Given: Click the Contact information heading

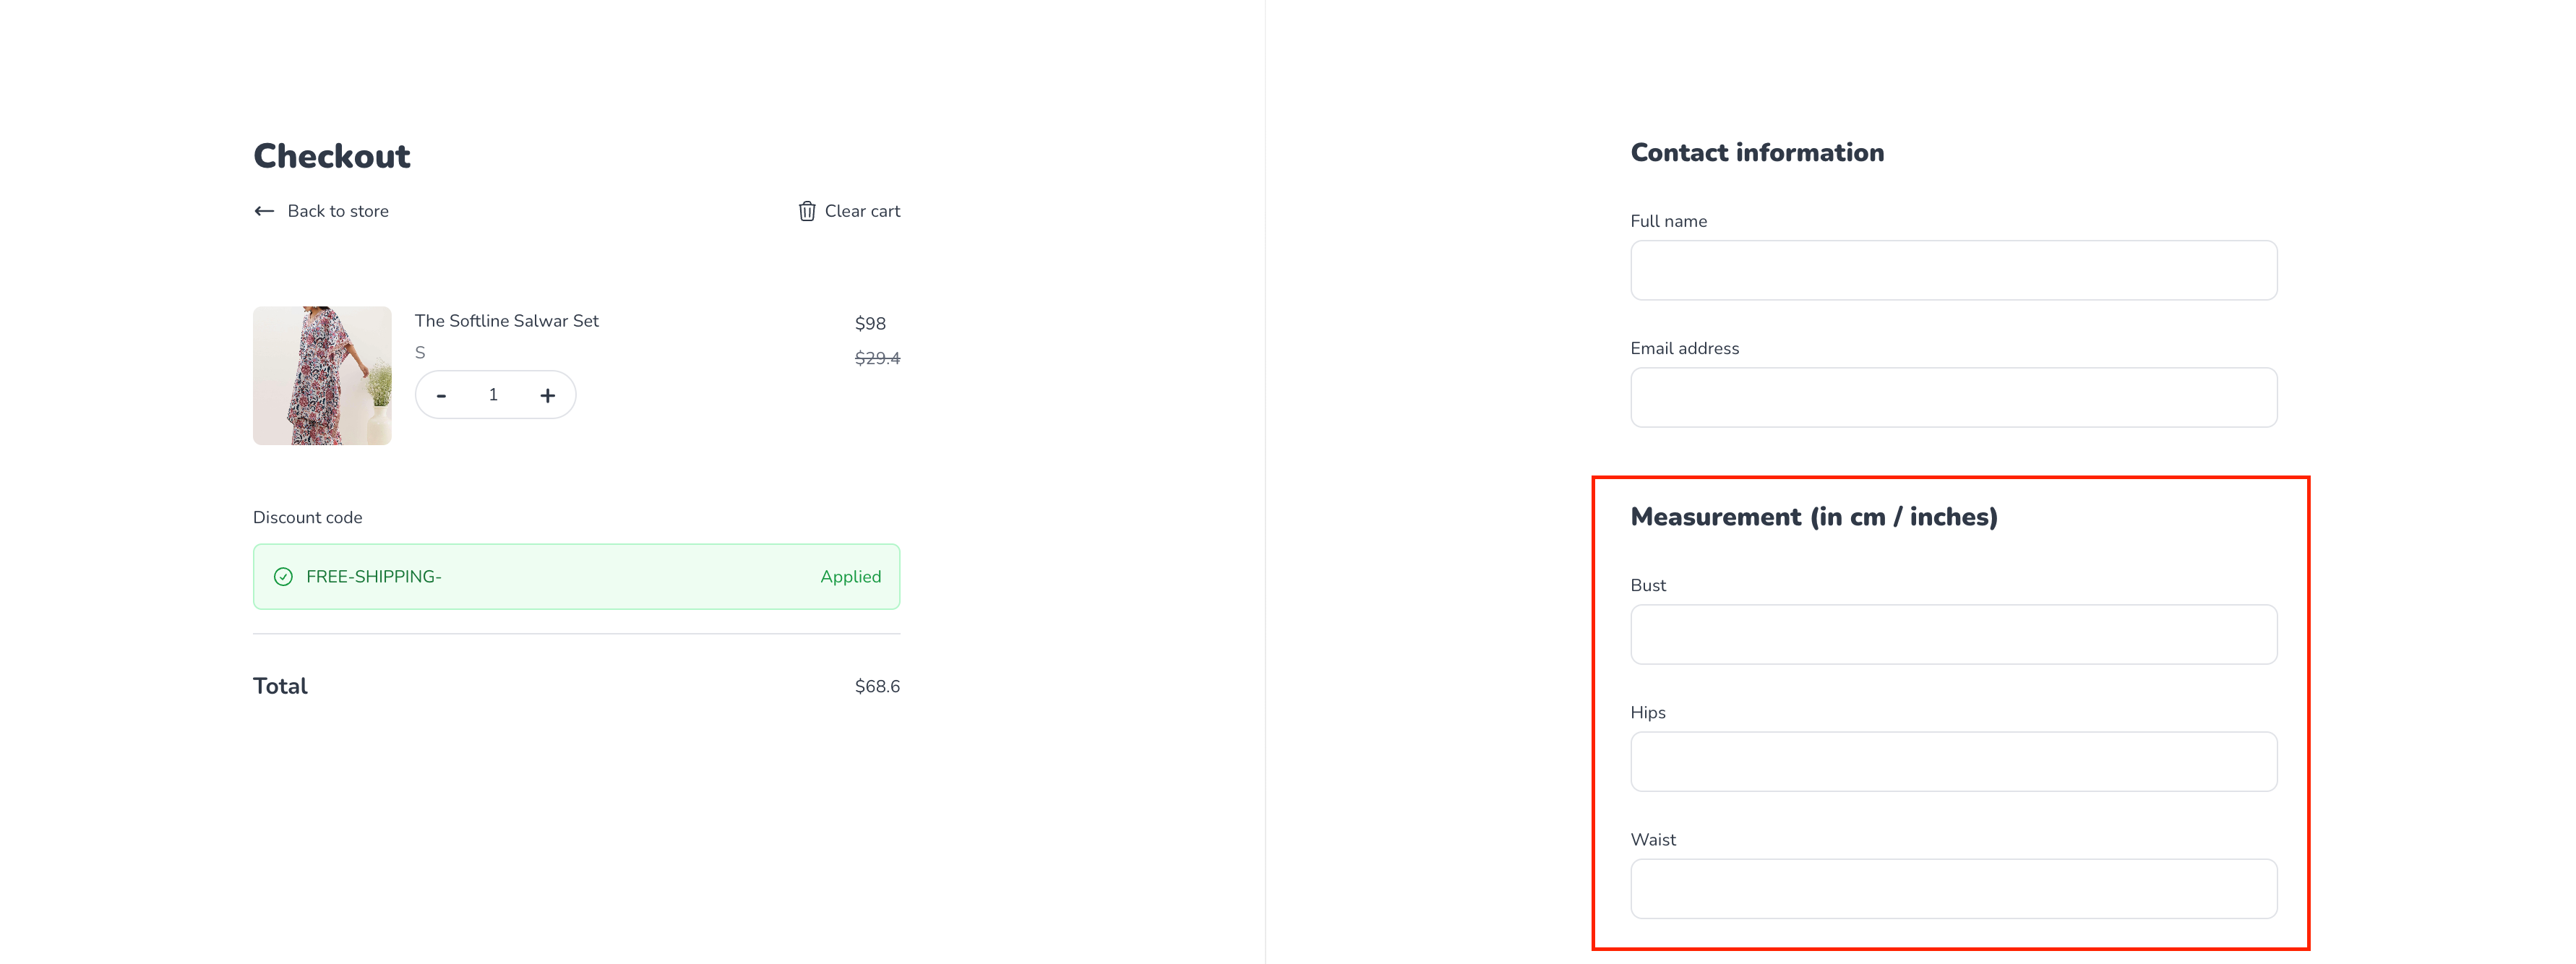Looking at the screenshot, I should pos(1757,152).
